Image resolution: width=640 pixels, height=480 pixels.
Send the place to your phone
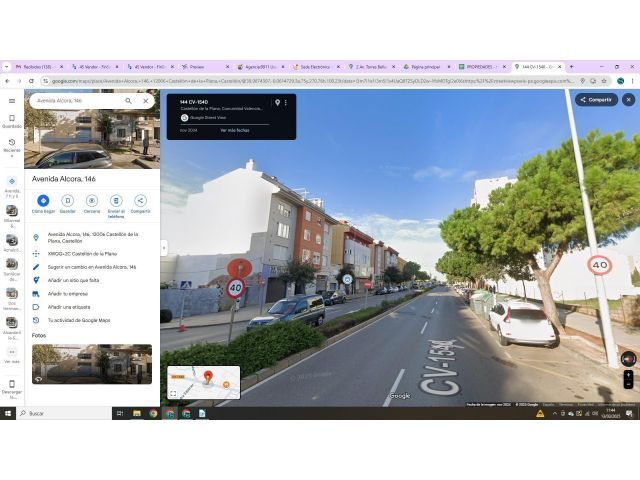[116, 206]
